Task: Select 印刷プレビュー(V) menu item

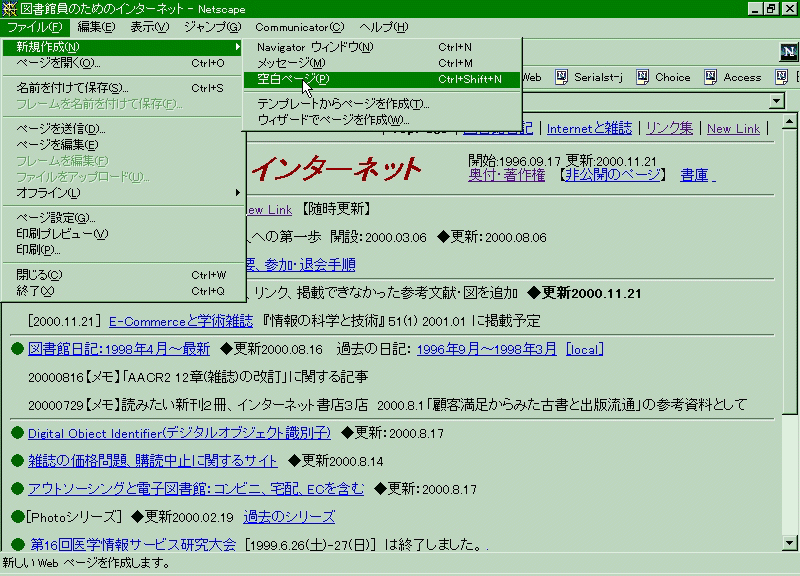Action: (122, 234)
